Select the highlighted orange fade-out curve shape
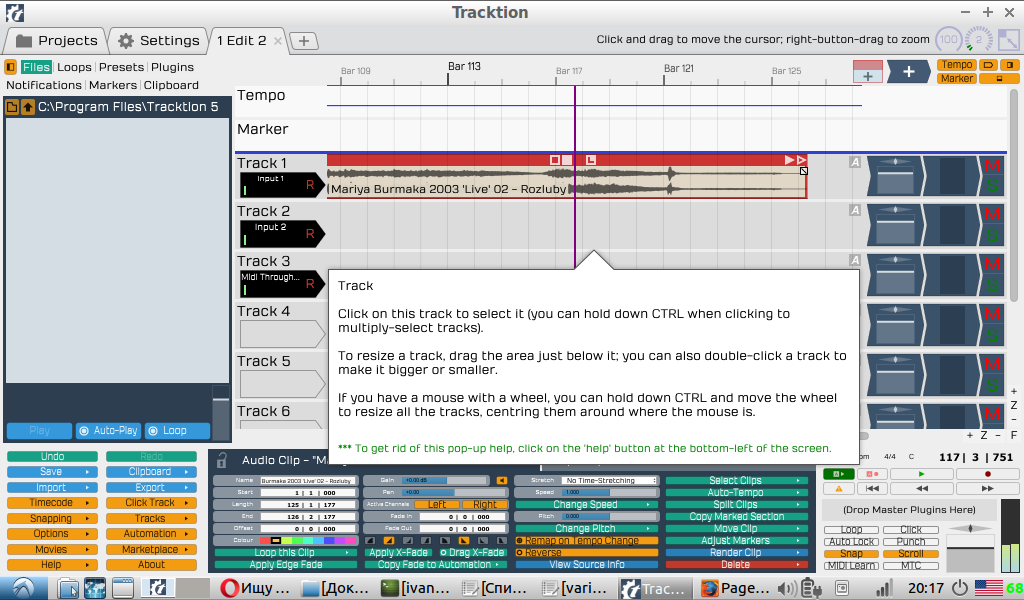The width and height of the screenshot is (1024, 600). (464, 541)
